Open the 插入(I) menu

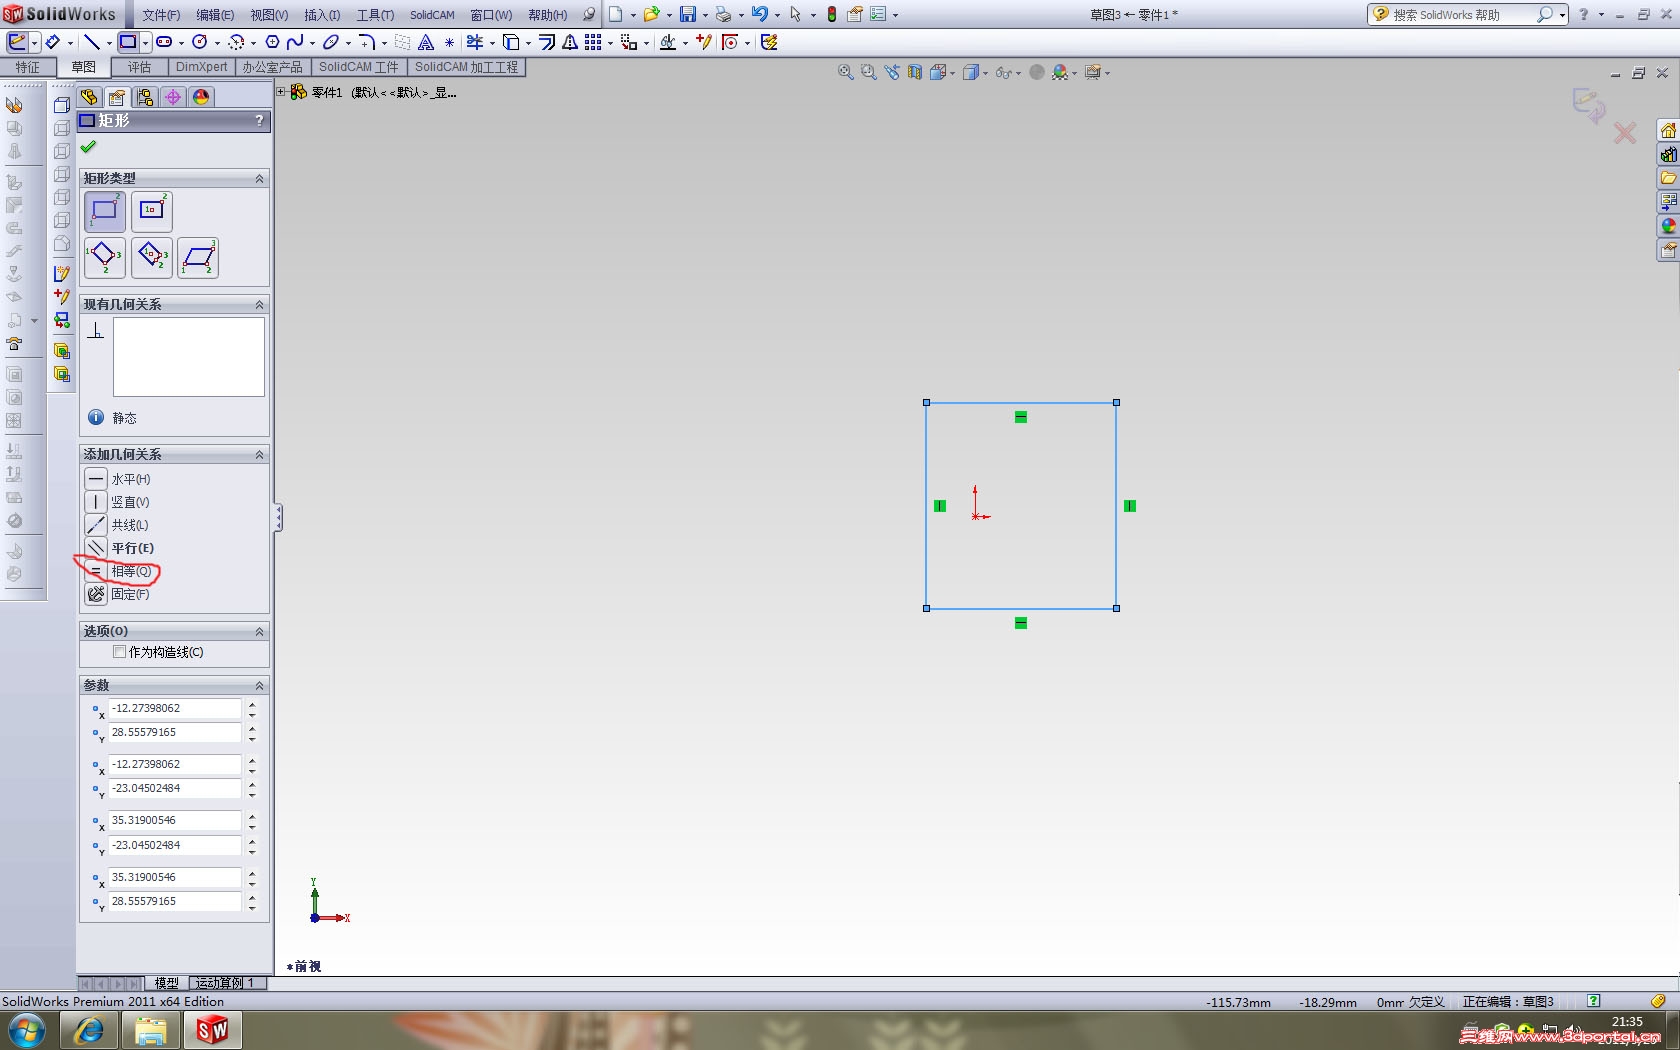[x=322, y=15]
